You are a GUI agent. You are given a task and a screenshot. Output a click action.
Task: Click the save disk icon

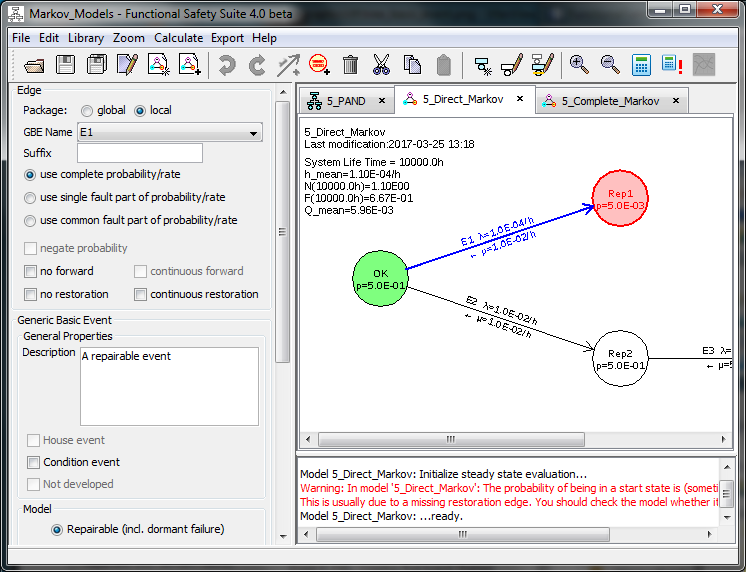66,65
